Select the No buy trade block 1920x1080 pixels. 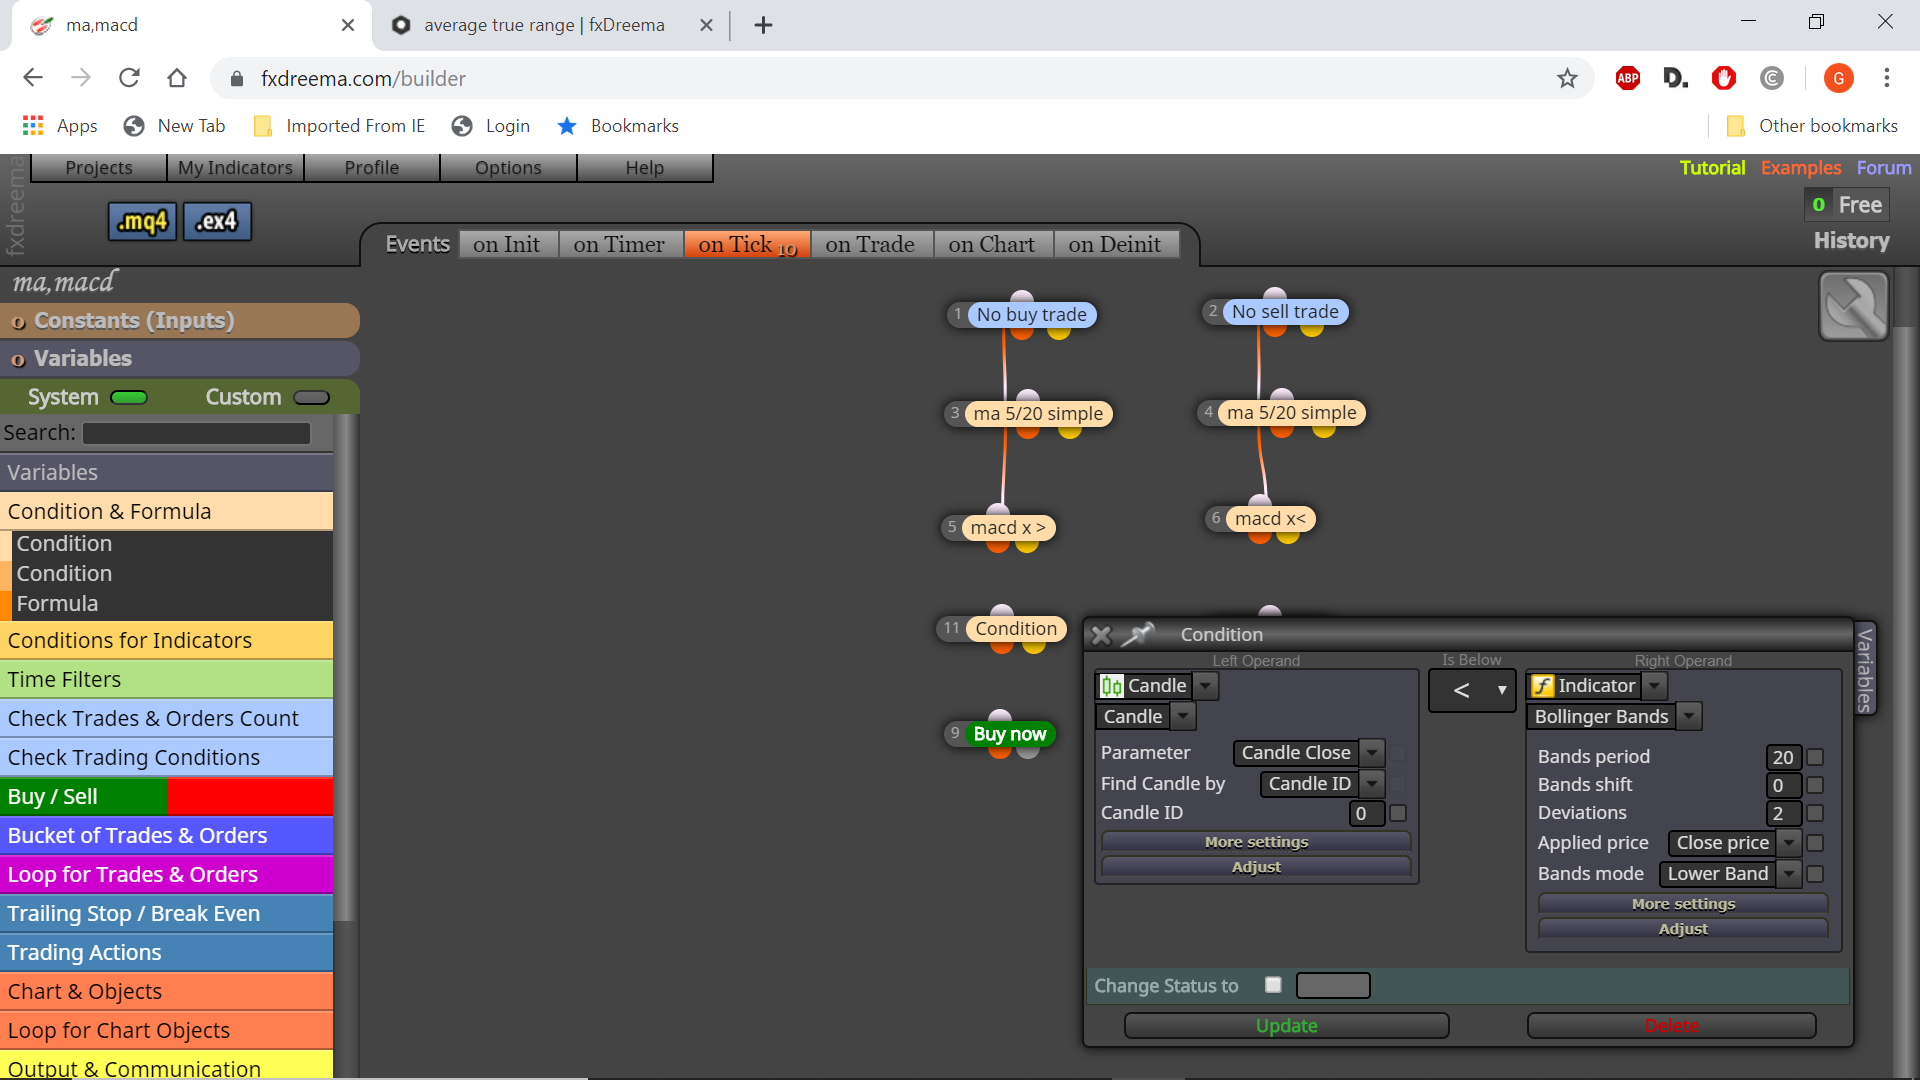coord(1032,315)
